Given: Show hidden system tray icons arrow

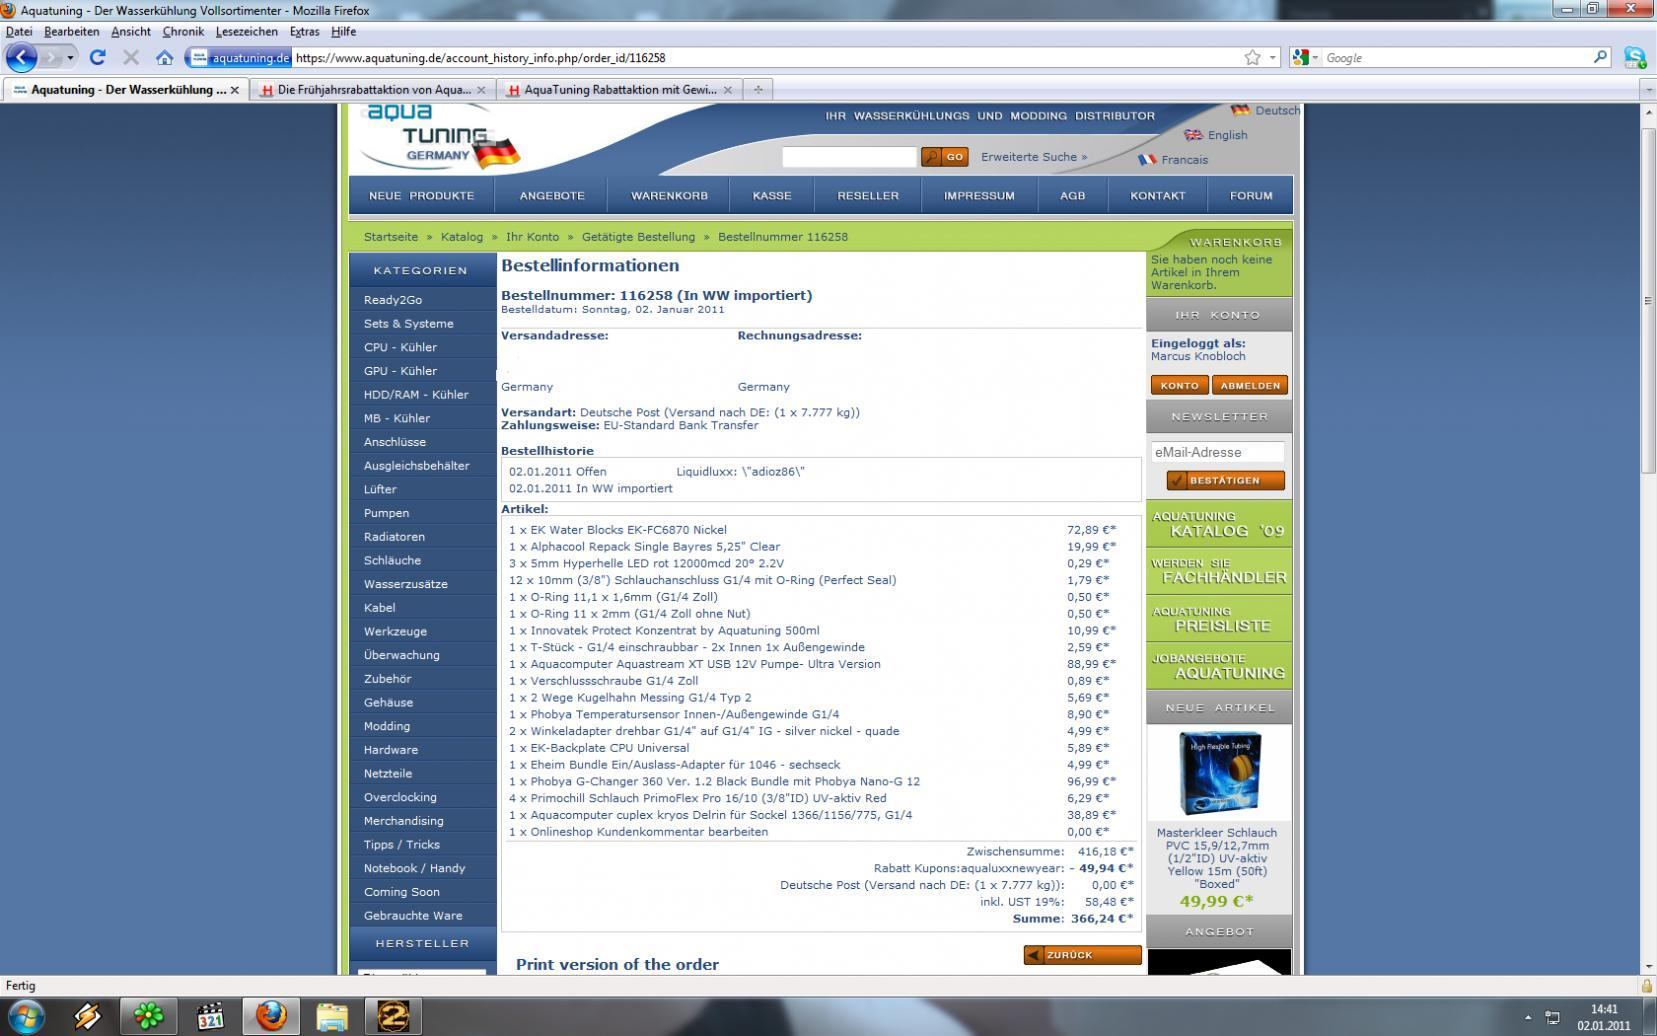Looking at the screenshot, I should (x=1527, y=1018).
